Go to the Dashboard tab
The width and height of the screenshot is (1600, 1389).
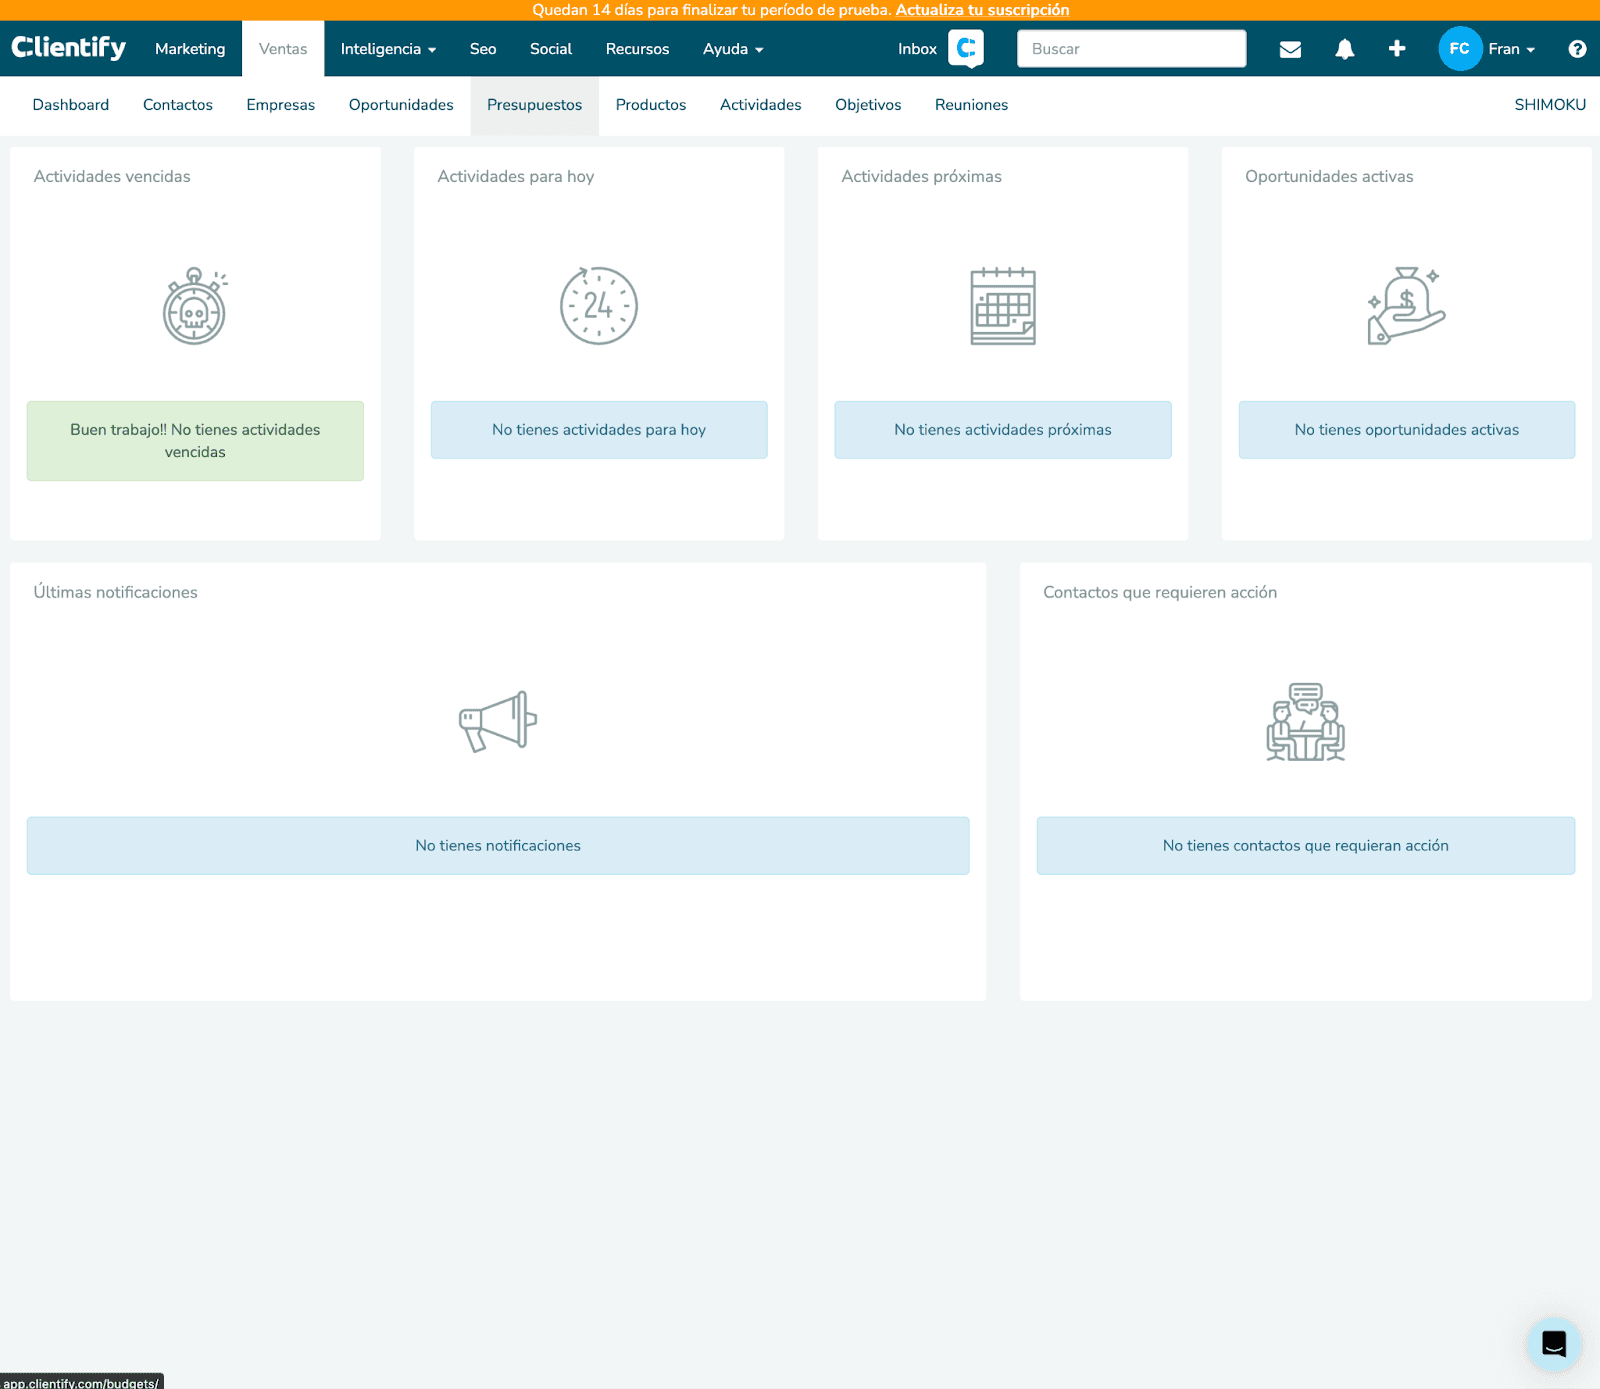click(x=71, y=105)
